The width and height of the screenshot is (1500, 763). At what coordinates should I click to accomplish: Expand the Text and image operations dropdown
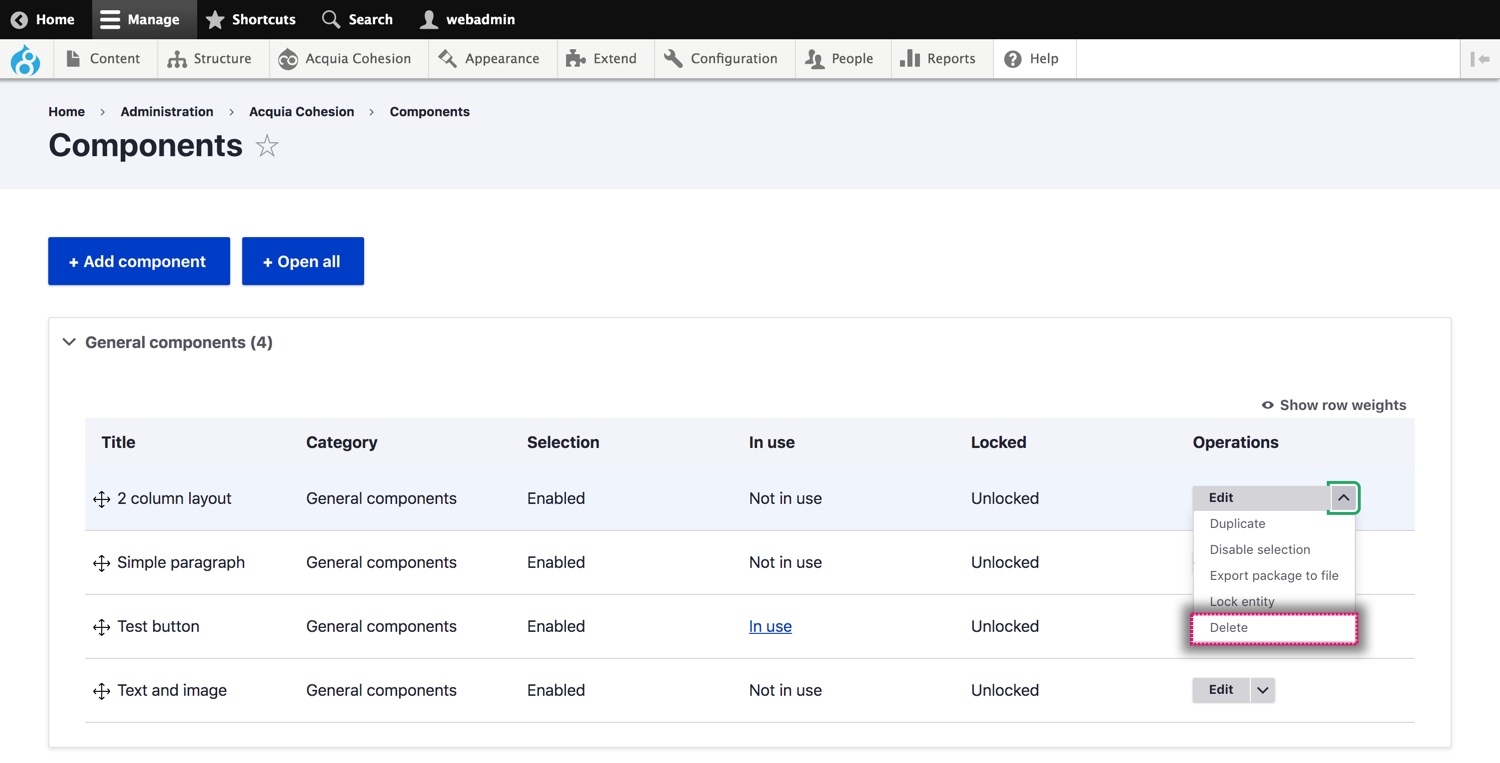1263,690
